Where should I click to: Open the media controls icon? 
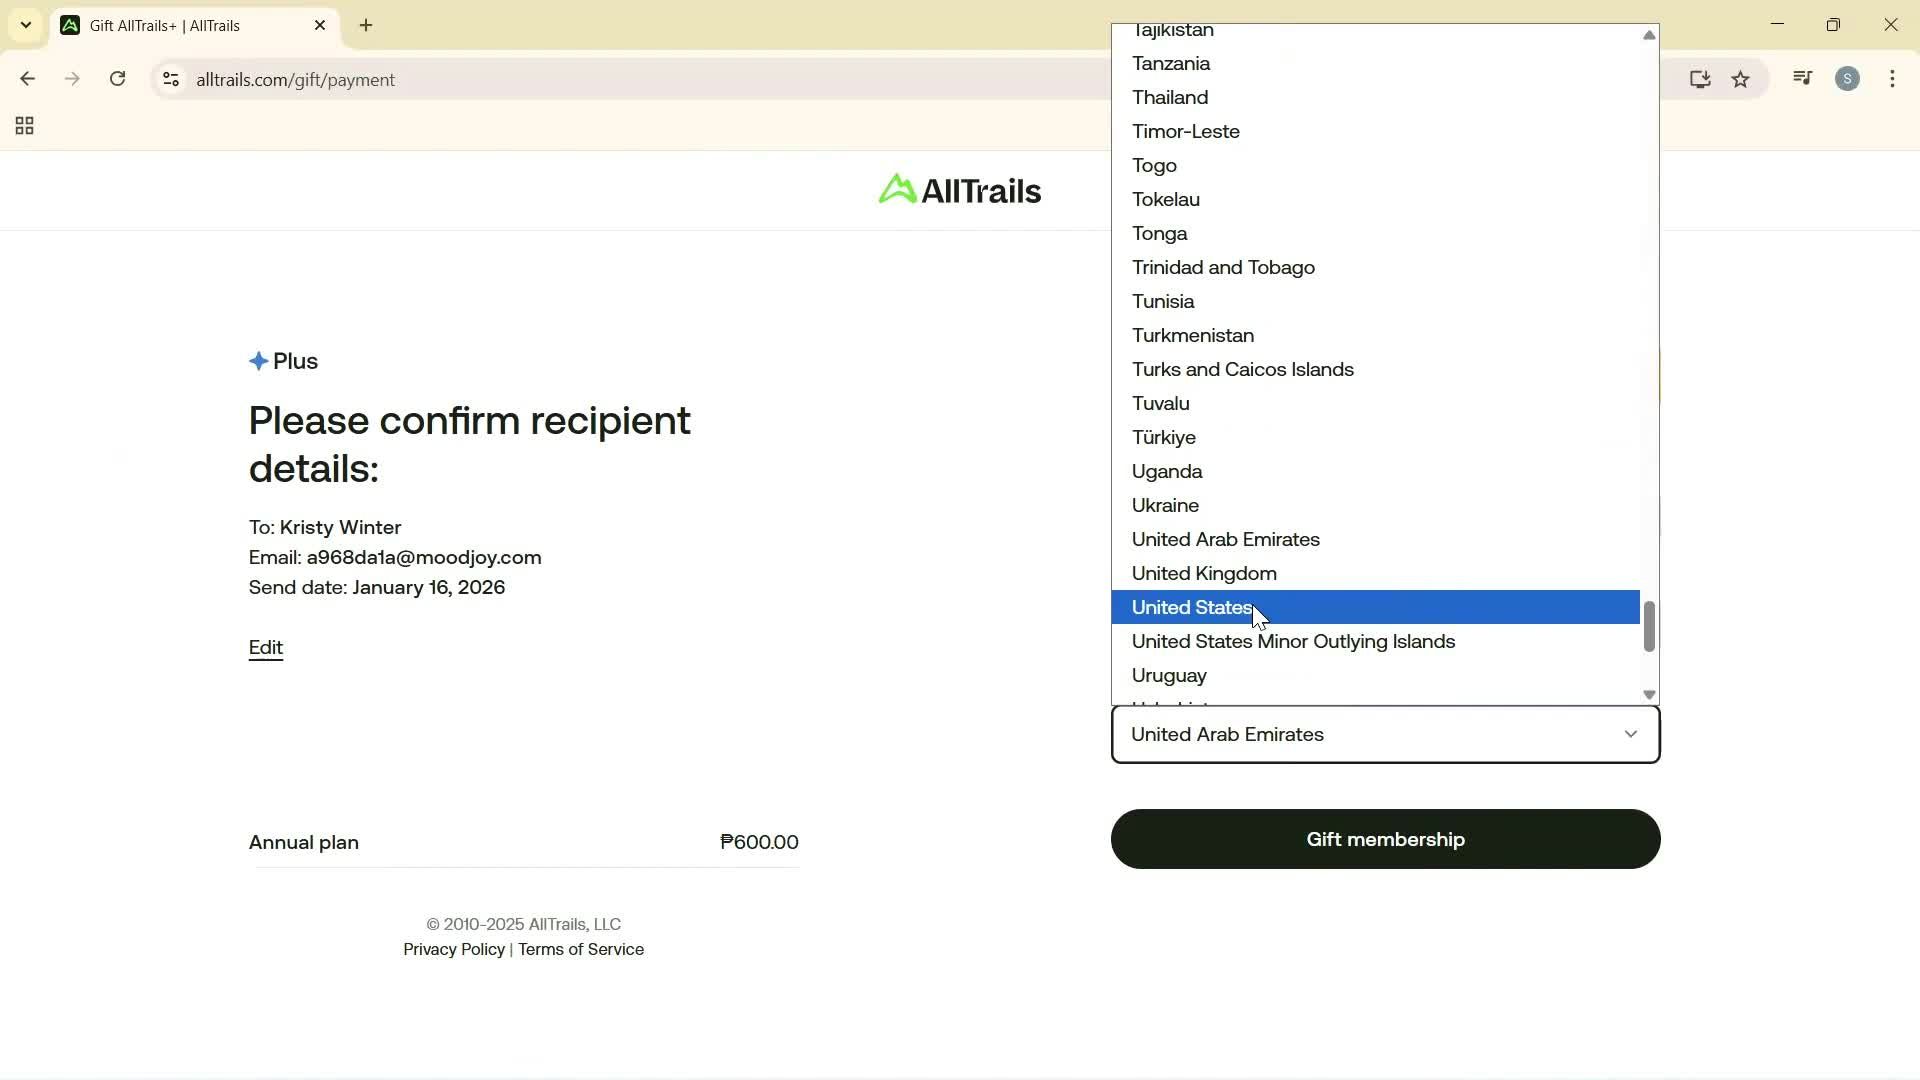pos(1801,78)
